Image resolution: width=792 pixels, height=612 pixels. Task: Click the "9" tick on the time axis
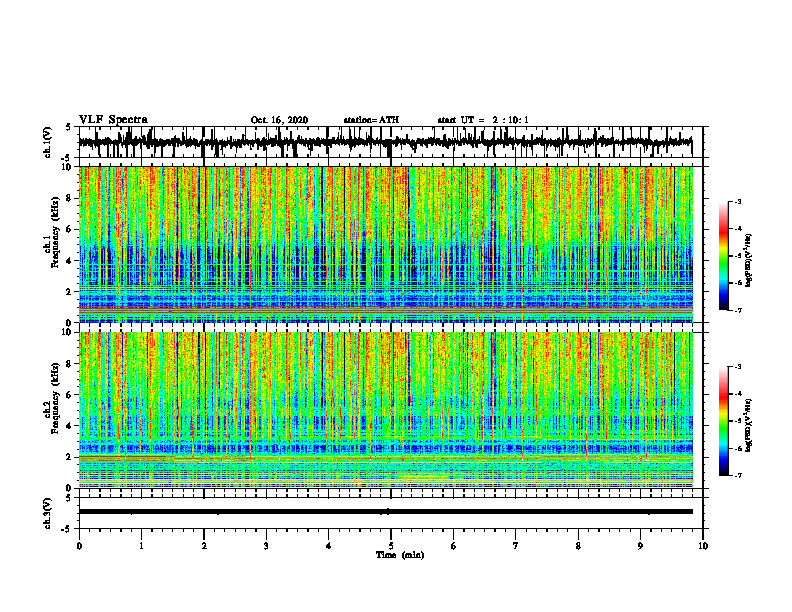point(640,546)
